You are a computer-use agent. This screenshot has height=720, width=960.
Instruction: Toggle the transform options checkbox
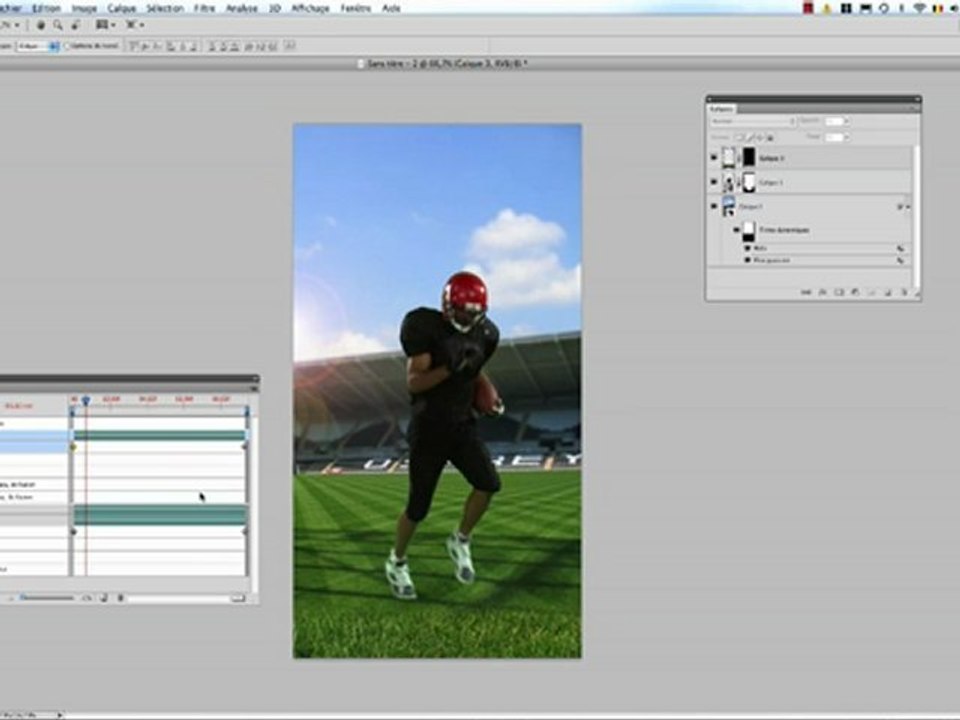click(68, 46)
